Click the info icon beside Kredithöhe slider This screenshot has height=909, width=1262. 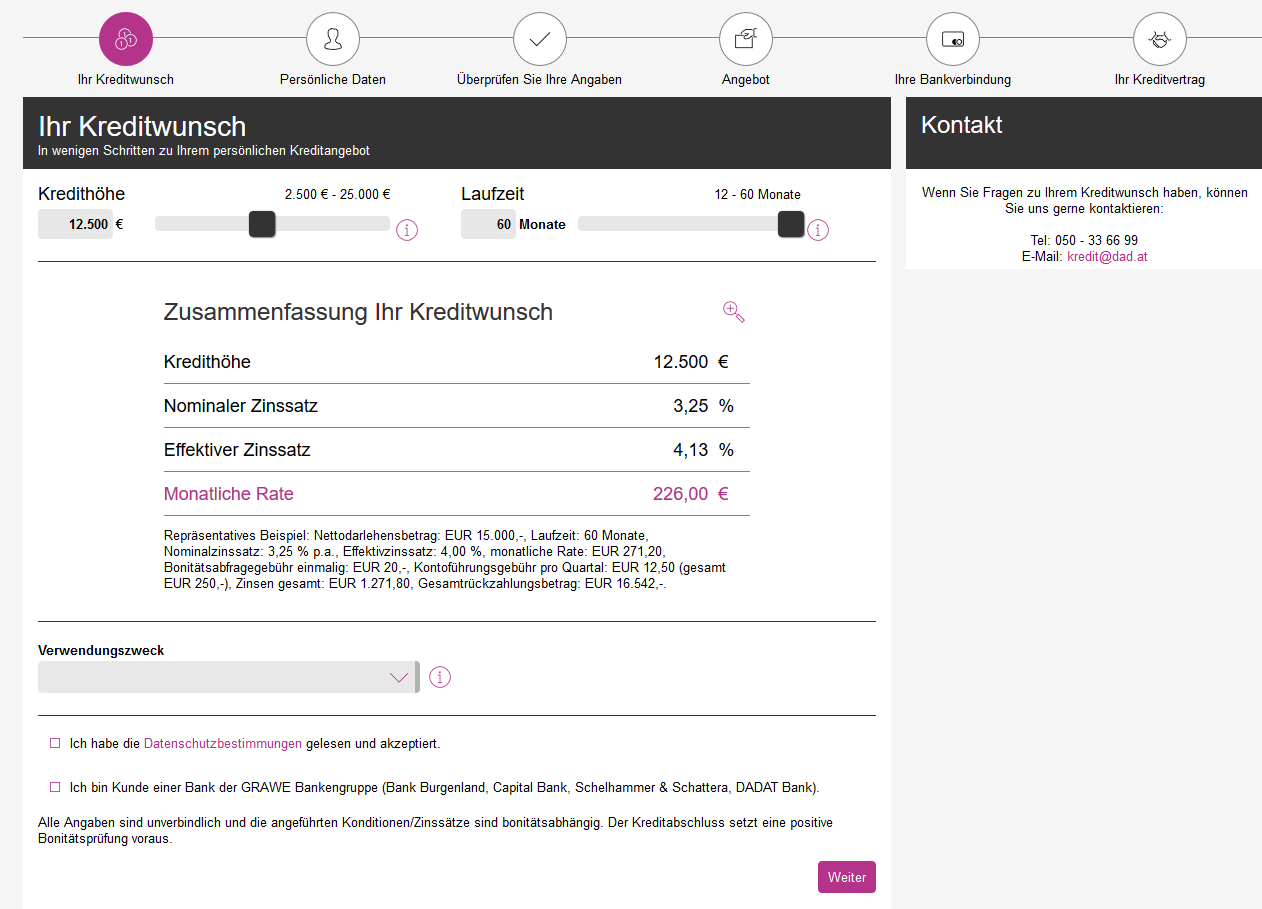(407, 230)
